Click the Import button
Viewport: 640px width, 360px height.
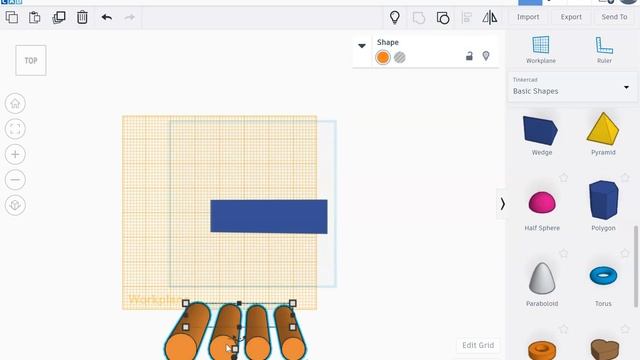528,17
